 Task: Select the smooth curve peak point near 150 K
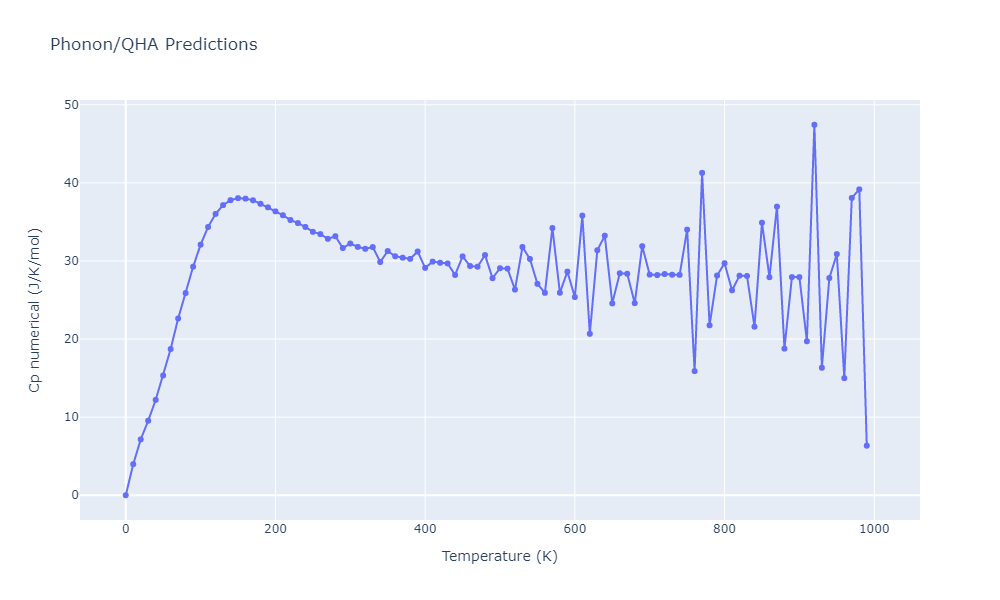pyautogui.click(x=238, y=198)
